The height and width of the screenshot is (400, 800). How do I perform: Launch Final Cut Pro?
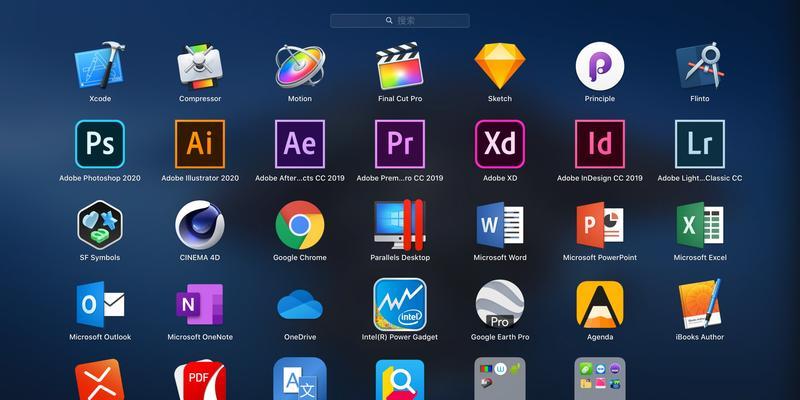[x=400, y=66]
